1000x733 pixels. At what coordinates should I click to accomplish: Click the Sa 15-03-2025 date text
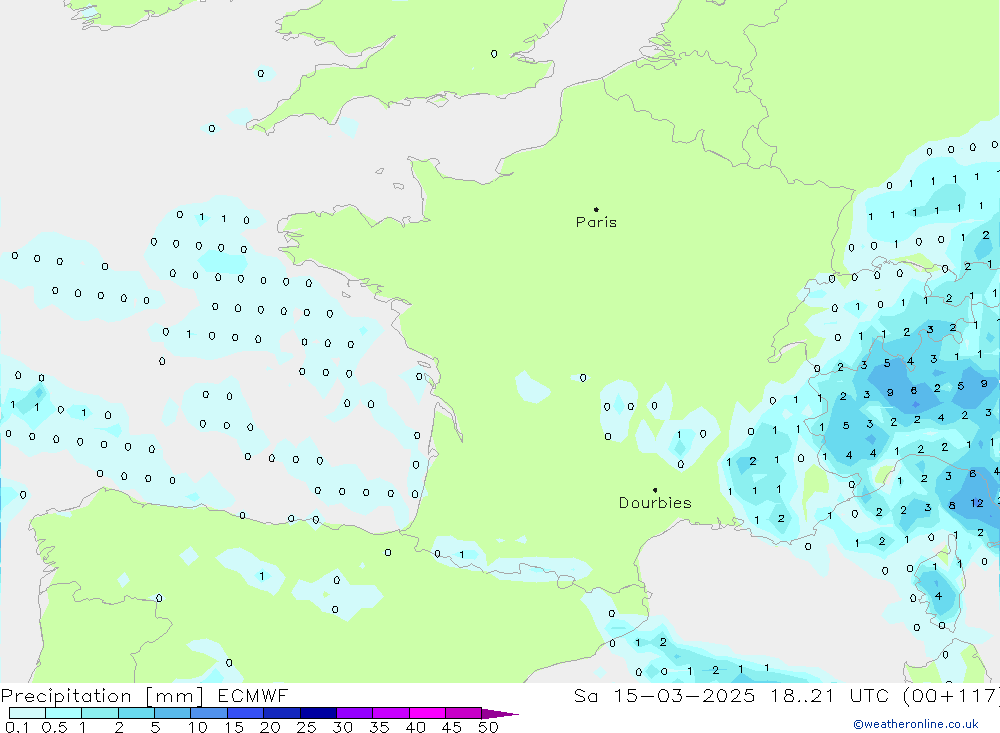tap(665, 696)
